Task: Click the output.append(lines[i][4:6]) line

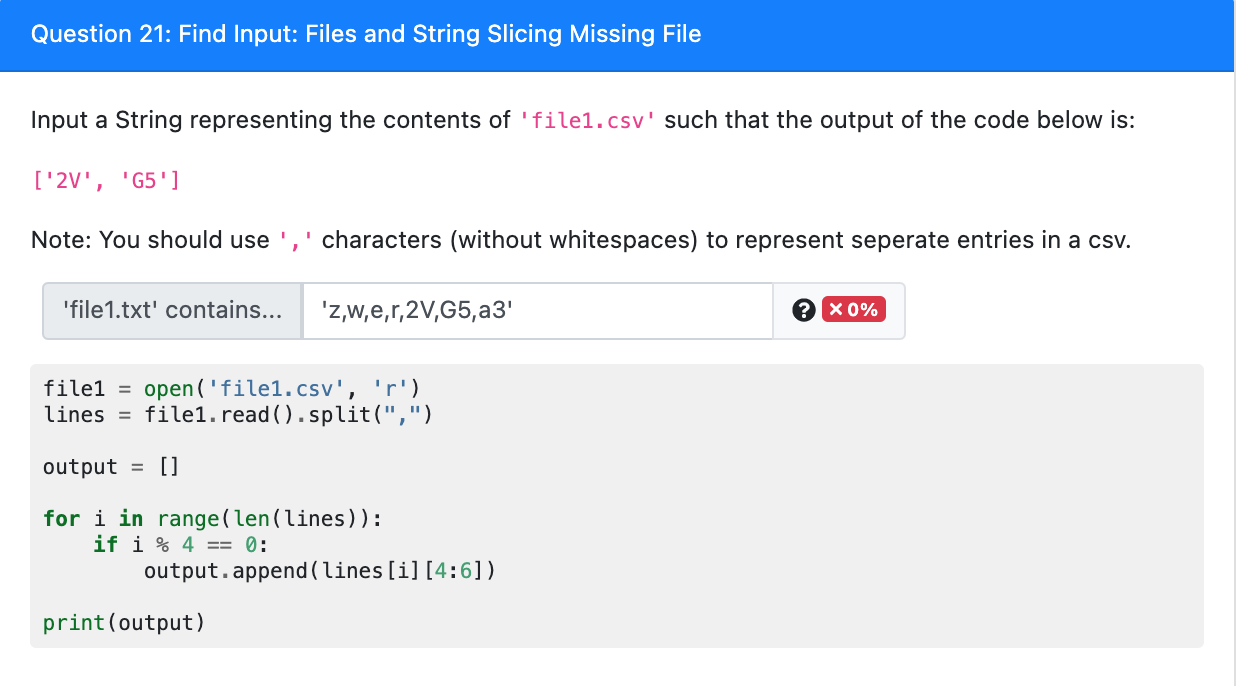Action: (x=320, y=570)
